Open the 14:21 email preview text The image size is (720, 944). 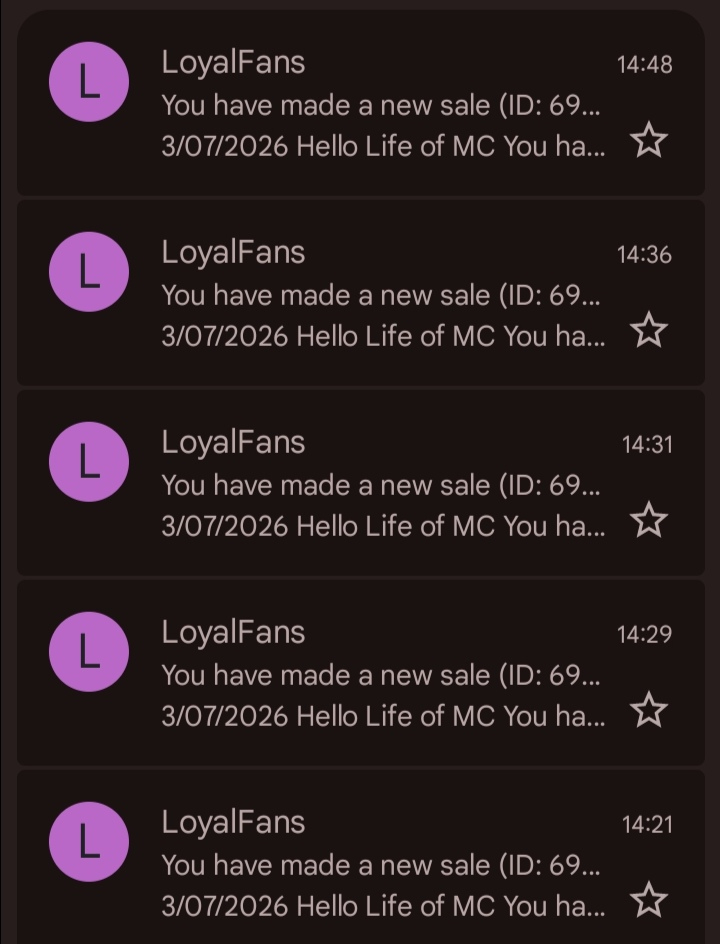coord(382,906)
